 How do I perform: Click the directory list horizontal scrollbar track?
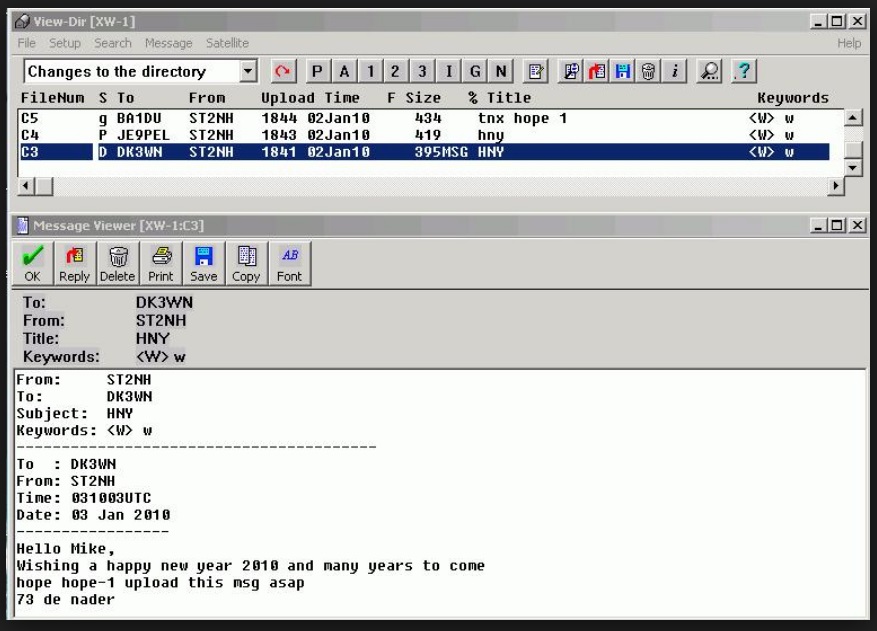pos(430,187)
